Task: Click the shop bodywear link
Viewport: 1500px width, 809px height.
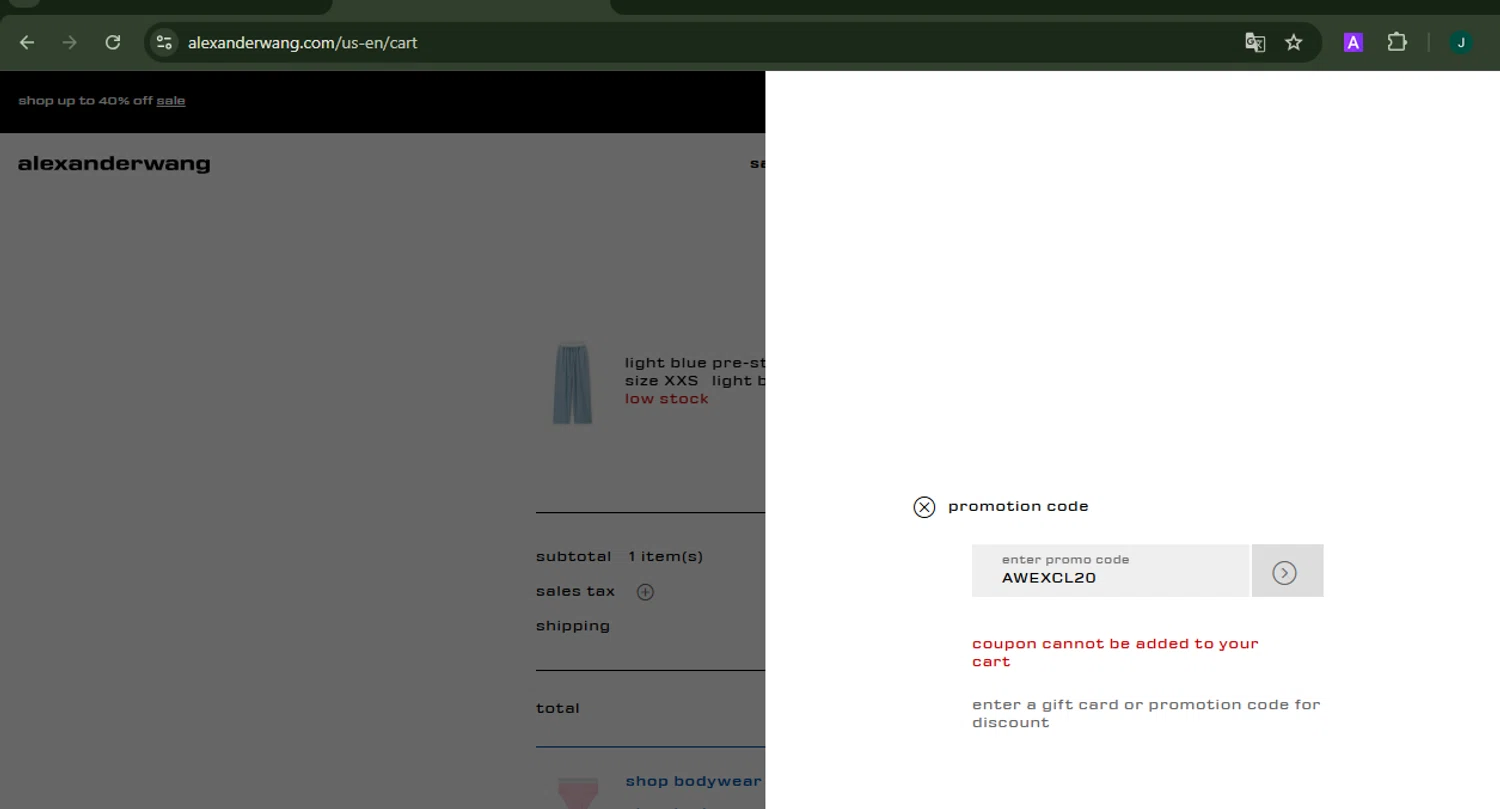Action: pos(693,781)
